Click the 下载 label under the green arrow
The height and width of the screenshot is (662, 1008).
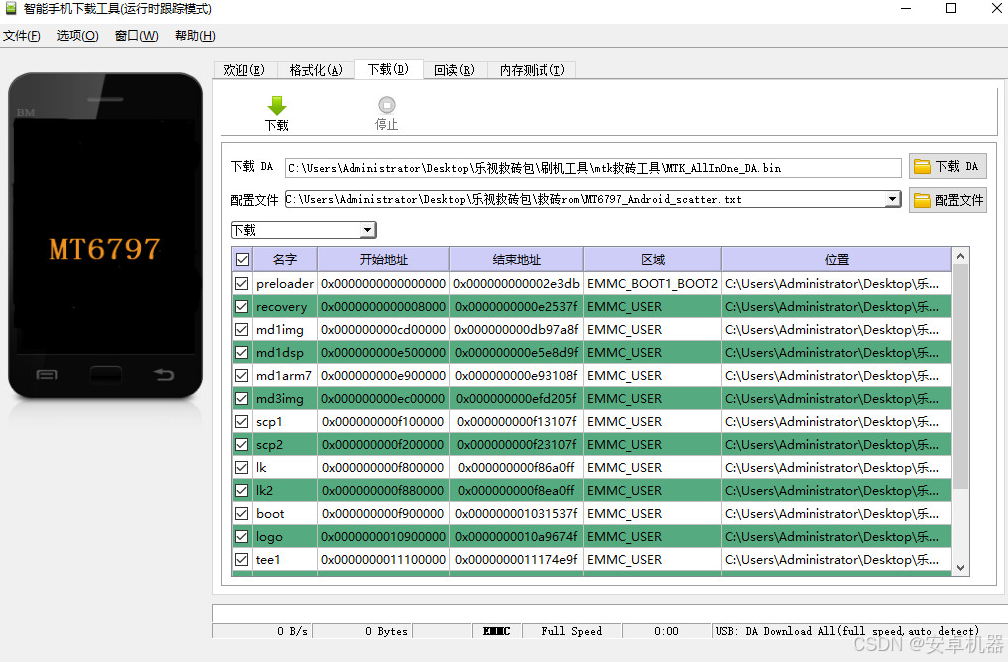(276, 125)
